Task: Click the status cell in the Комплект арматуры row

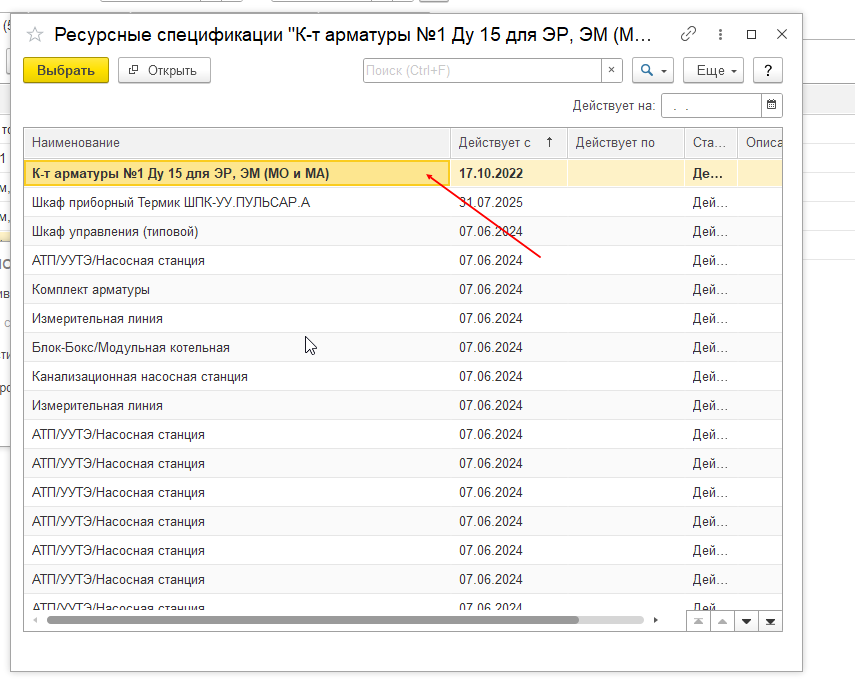Action: 711,290
